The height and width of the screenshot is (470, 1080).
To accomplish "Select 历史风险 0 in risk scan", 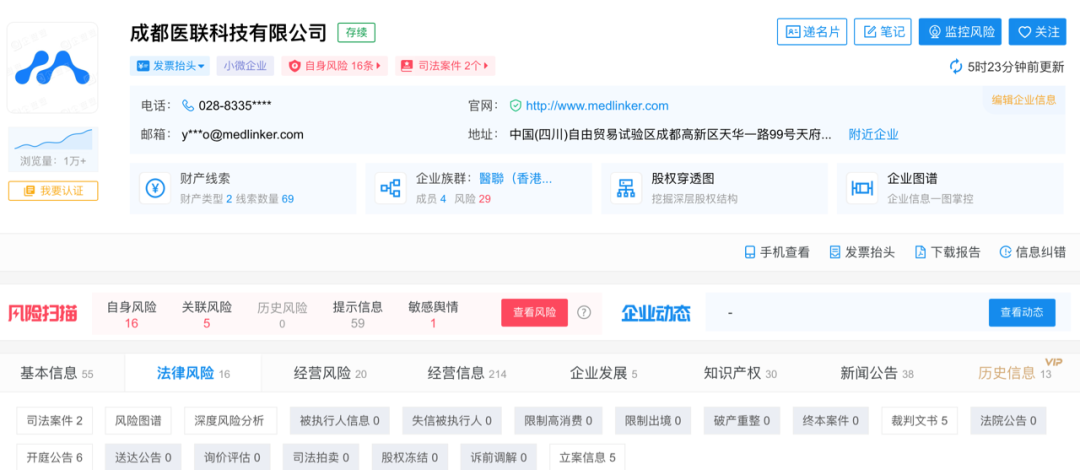I will point(282,314).
